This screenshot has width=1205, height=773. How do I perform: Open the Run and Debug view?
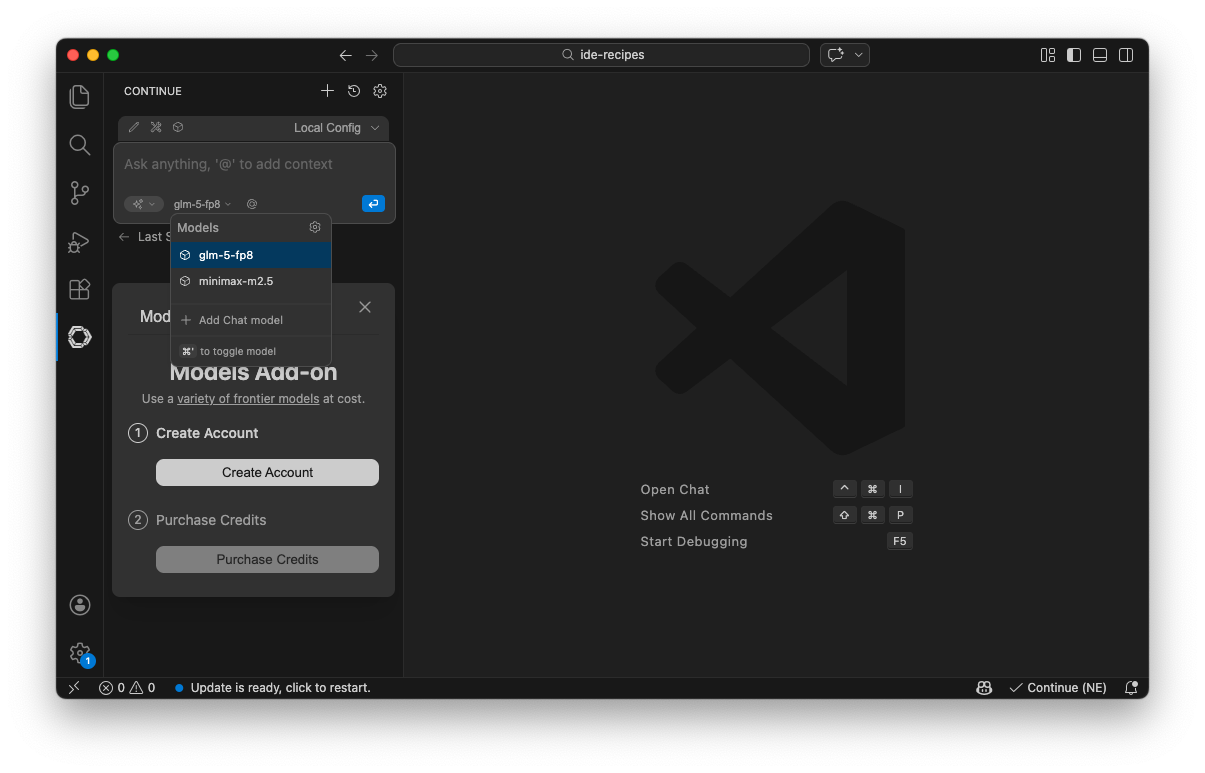coord(79,241)
